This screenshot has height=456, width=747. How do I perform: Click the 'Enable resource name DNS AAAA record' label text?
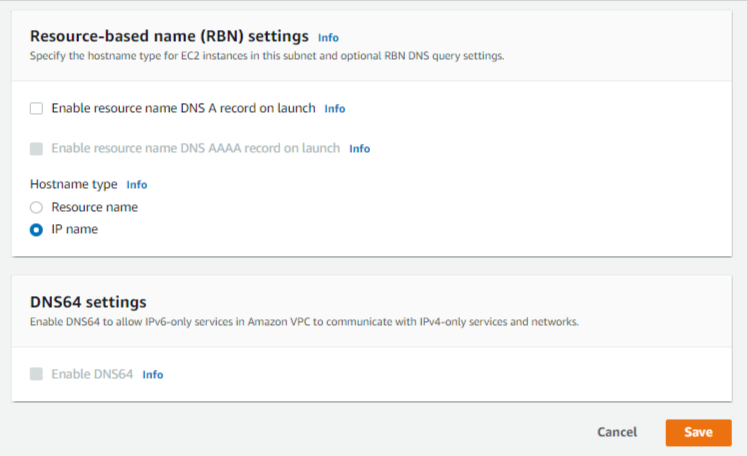click(195, 148)
